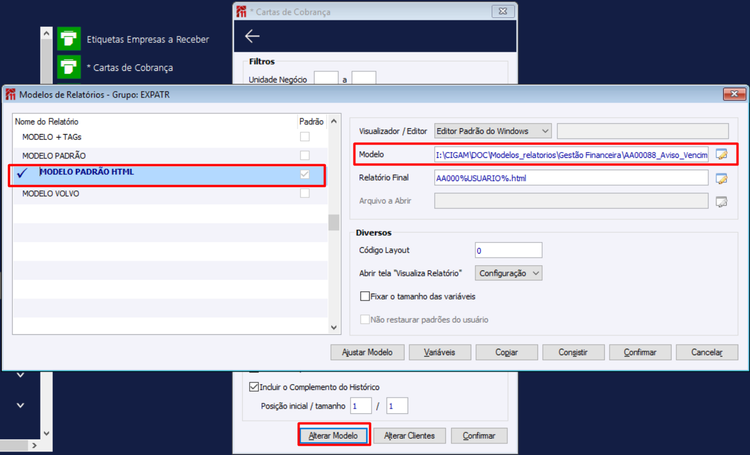Expand the upper chevron in left sidebar

[21, 375]
